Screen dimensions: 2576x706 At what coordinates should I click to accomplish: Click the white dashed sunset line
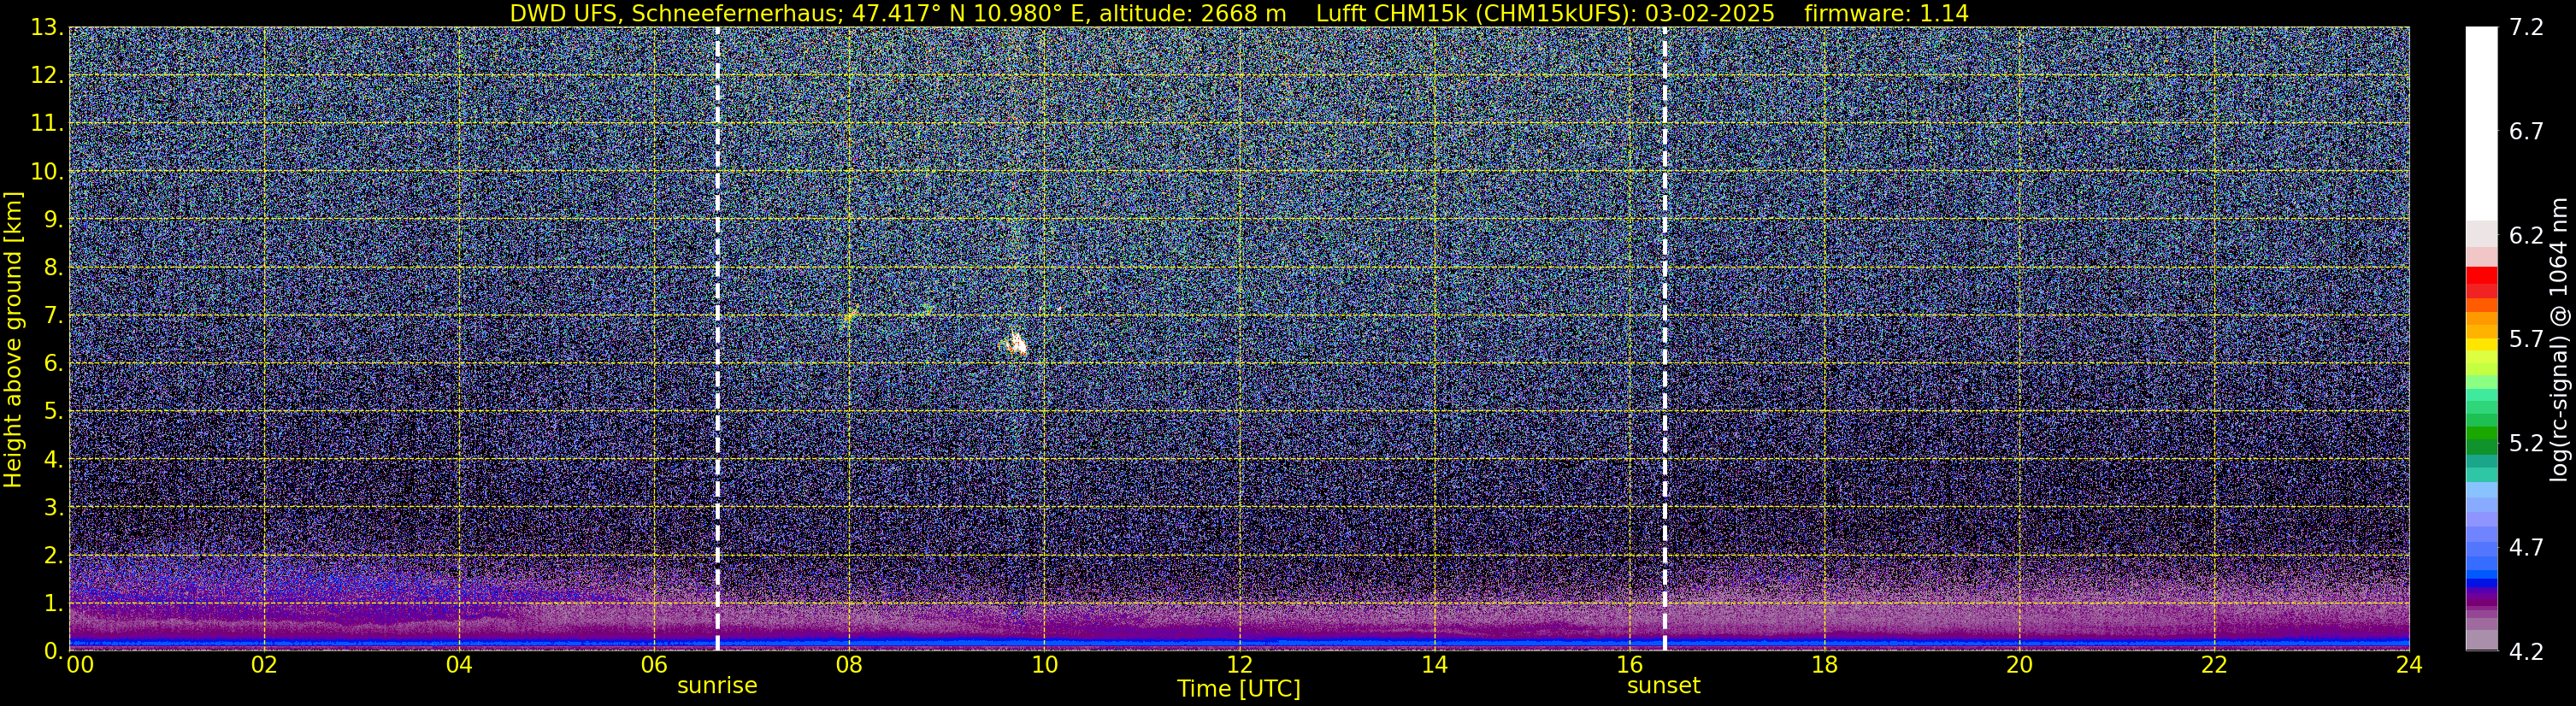click(x=1664, y=338)
